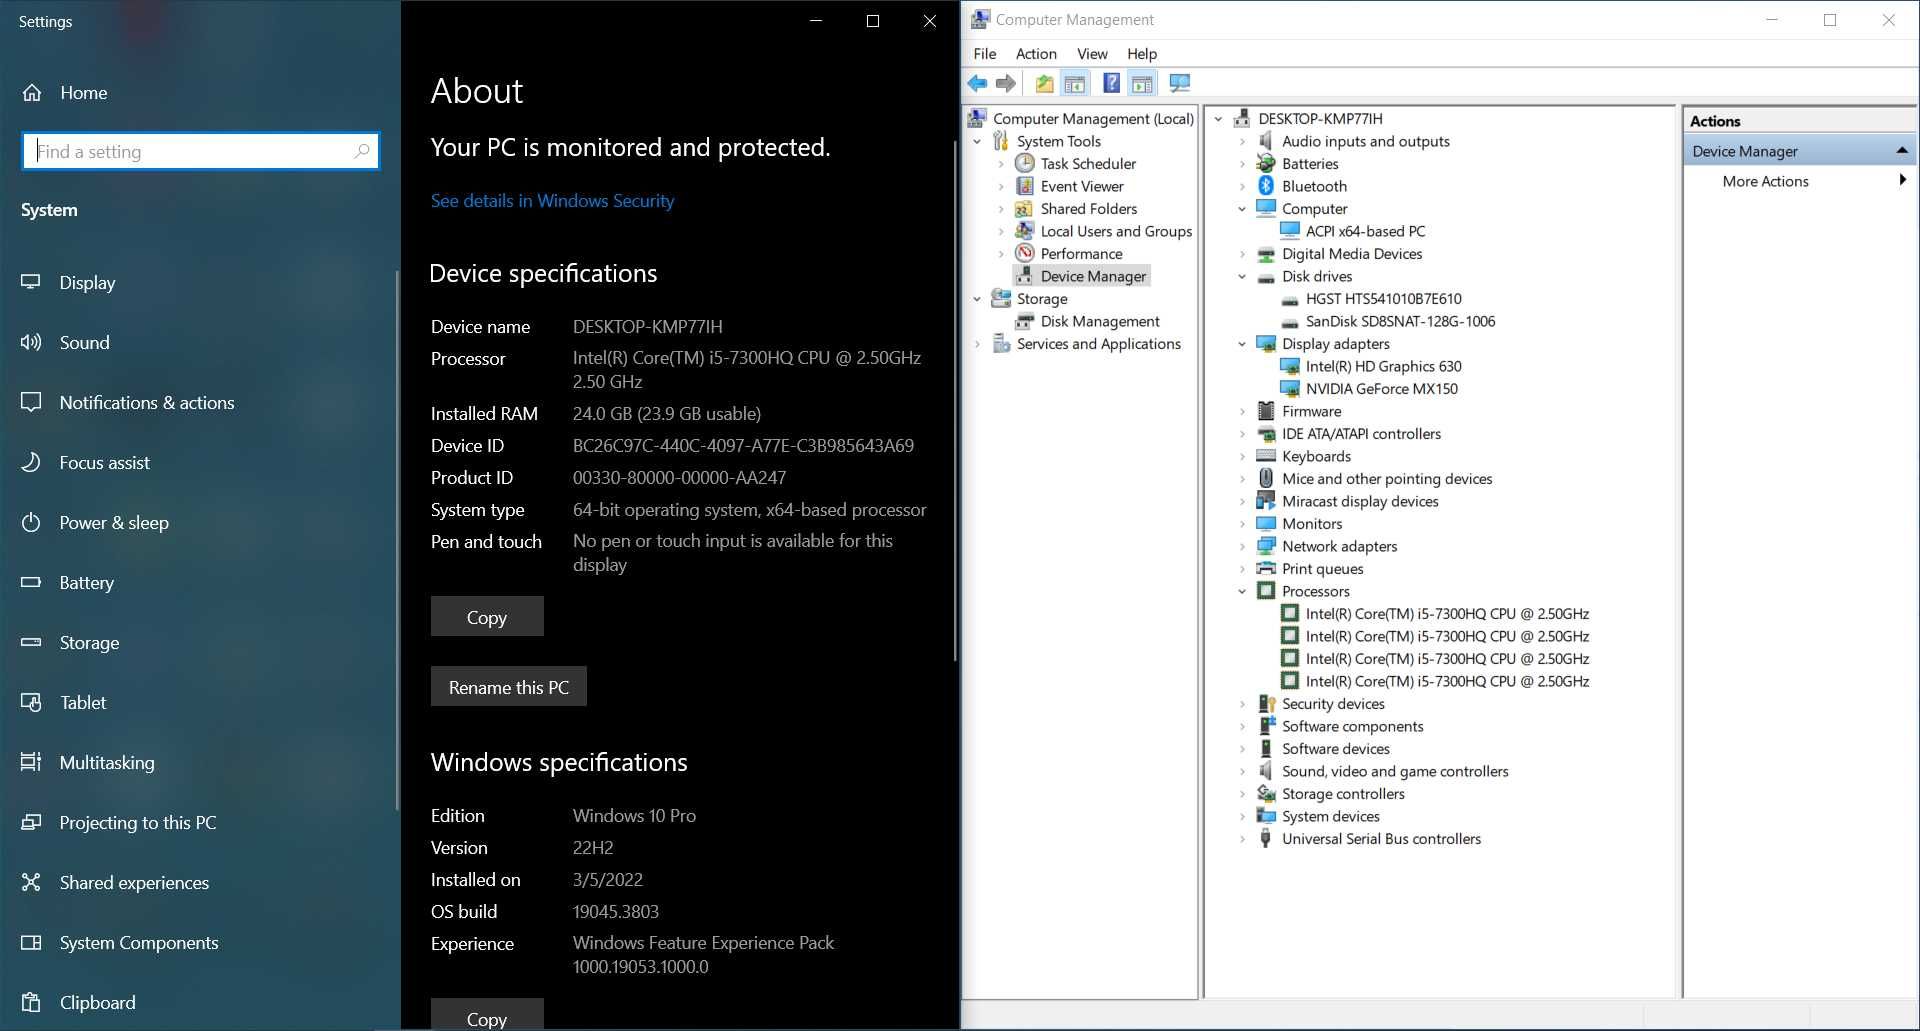Expand the Network adapters node

pyautogui.click(x=1242, y=546)
